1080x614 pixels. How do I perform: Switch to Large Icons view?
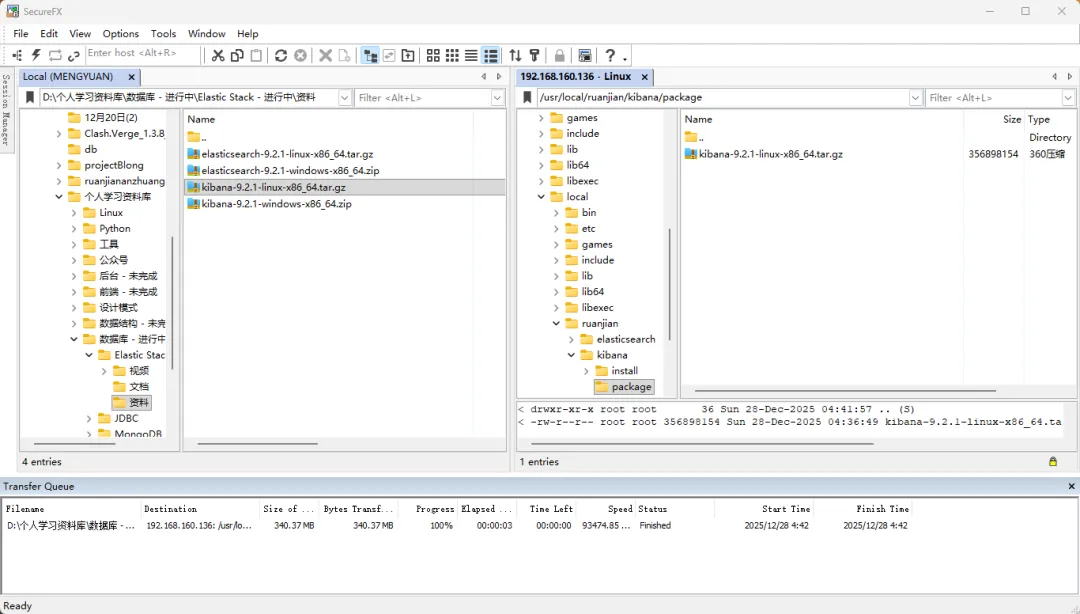(433, 55)
